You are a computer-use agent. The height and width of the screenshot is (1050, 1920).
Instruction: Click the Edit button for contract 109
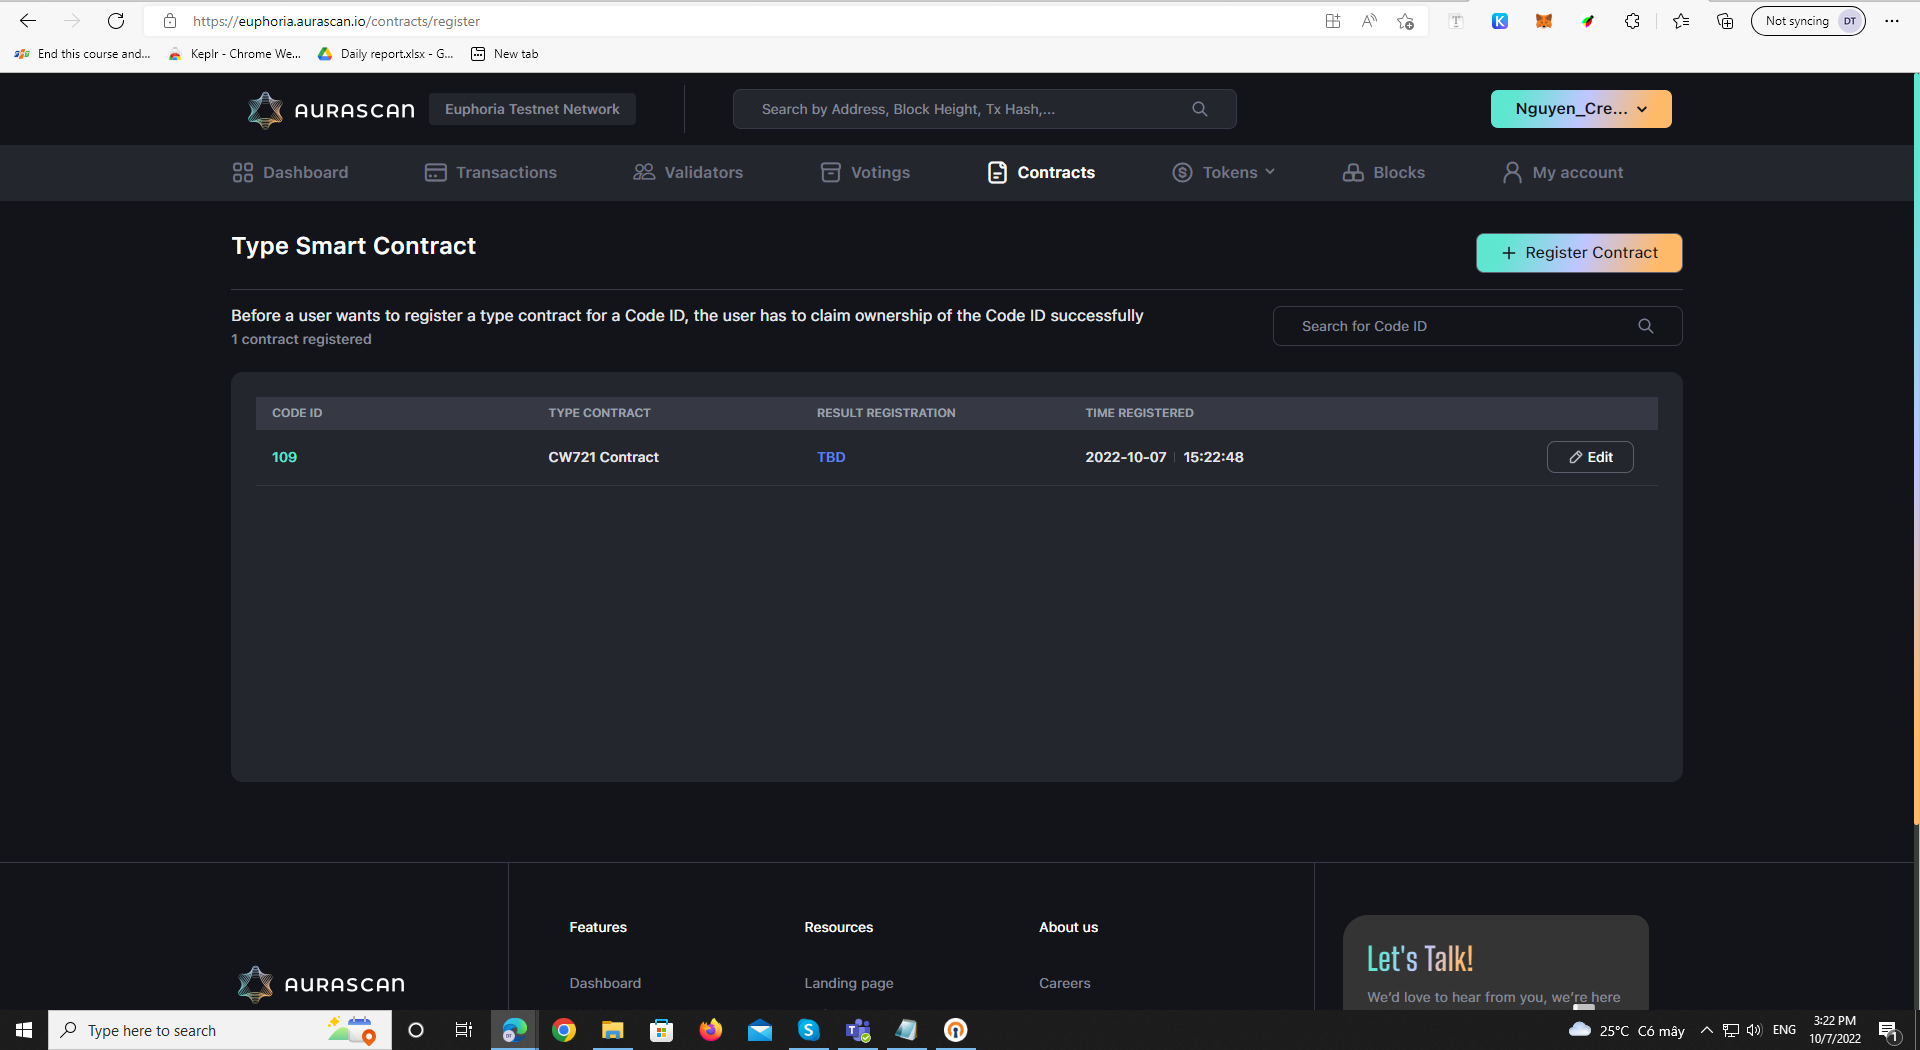1589,457
